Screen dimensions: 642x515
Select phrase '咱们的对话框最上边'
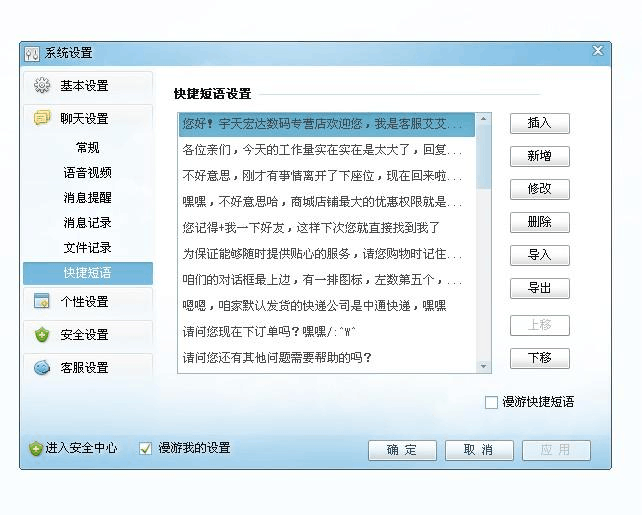[x=327, y=280]
